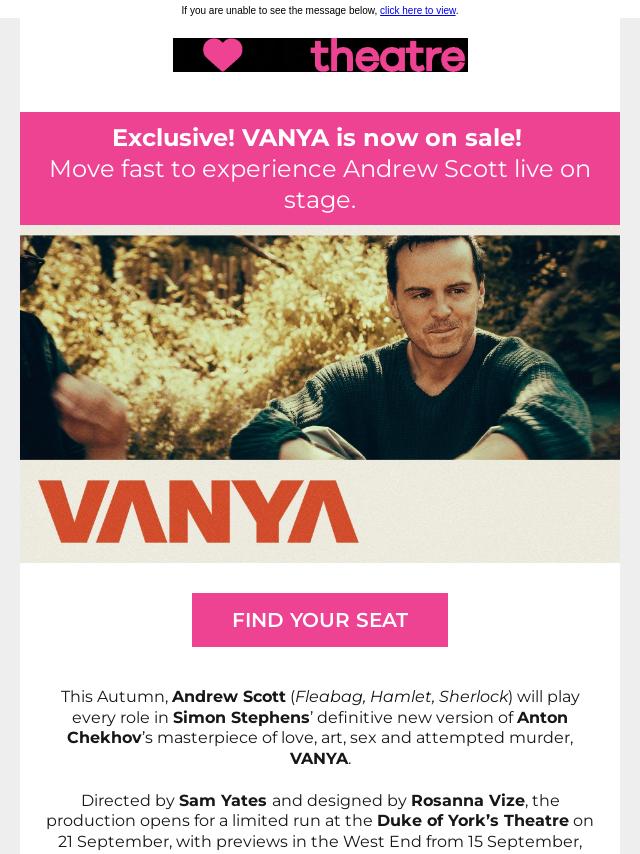Click designer name 'Rosanna Vize'
Image resolution: width=640 pixels, height=854 pixels.
pos(468,800)
